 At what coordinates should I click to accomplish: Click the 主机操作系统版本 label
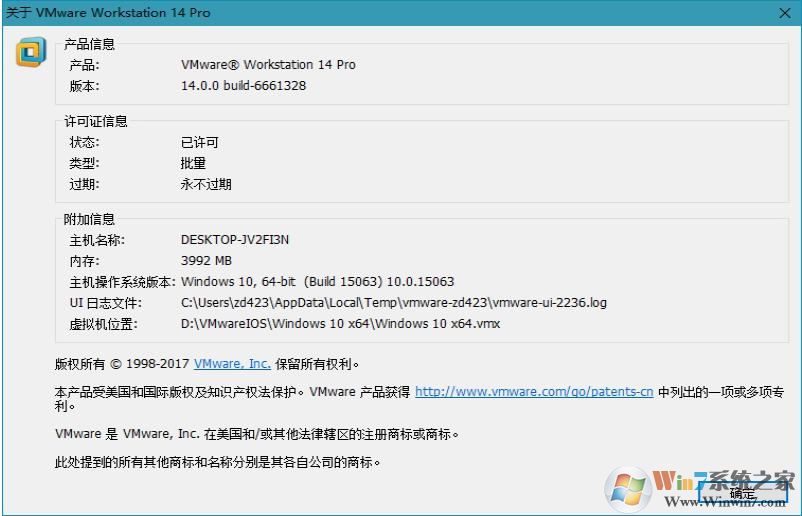pos(122,282)
